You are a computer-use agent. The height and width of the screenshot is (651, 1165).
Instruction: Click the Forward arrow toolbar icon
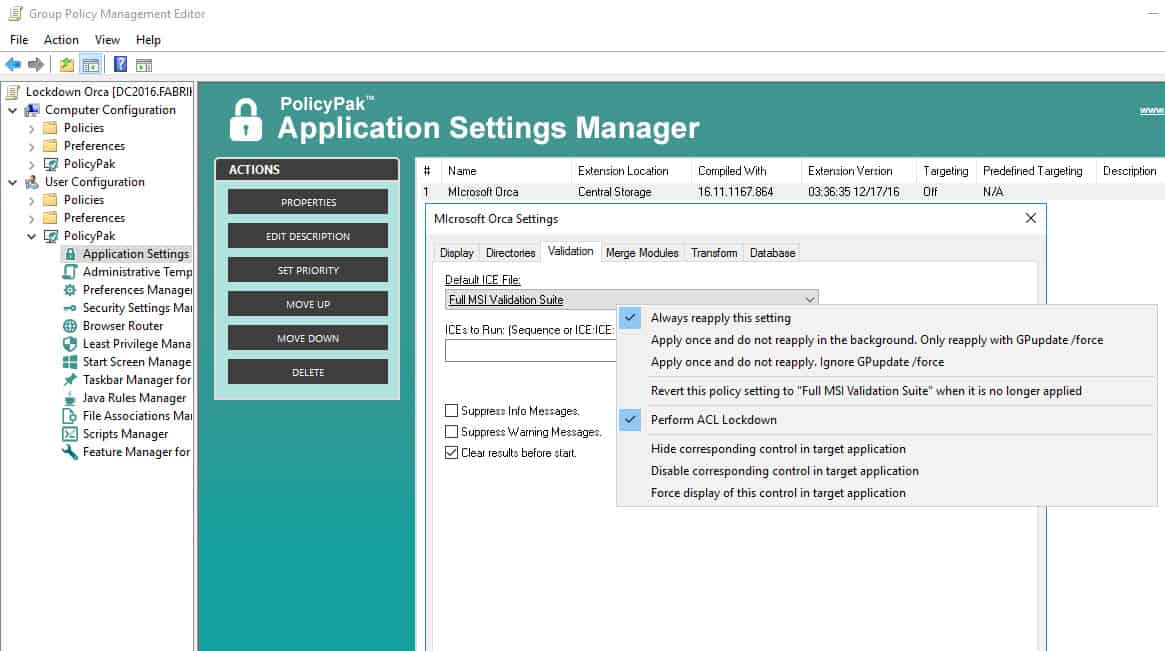[x=35, y=65]
